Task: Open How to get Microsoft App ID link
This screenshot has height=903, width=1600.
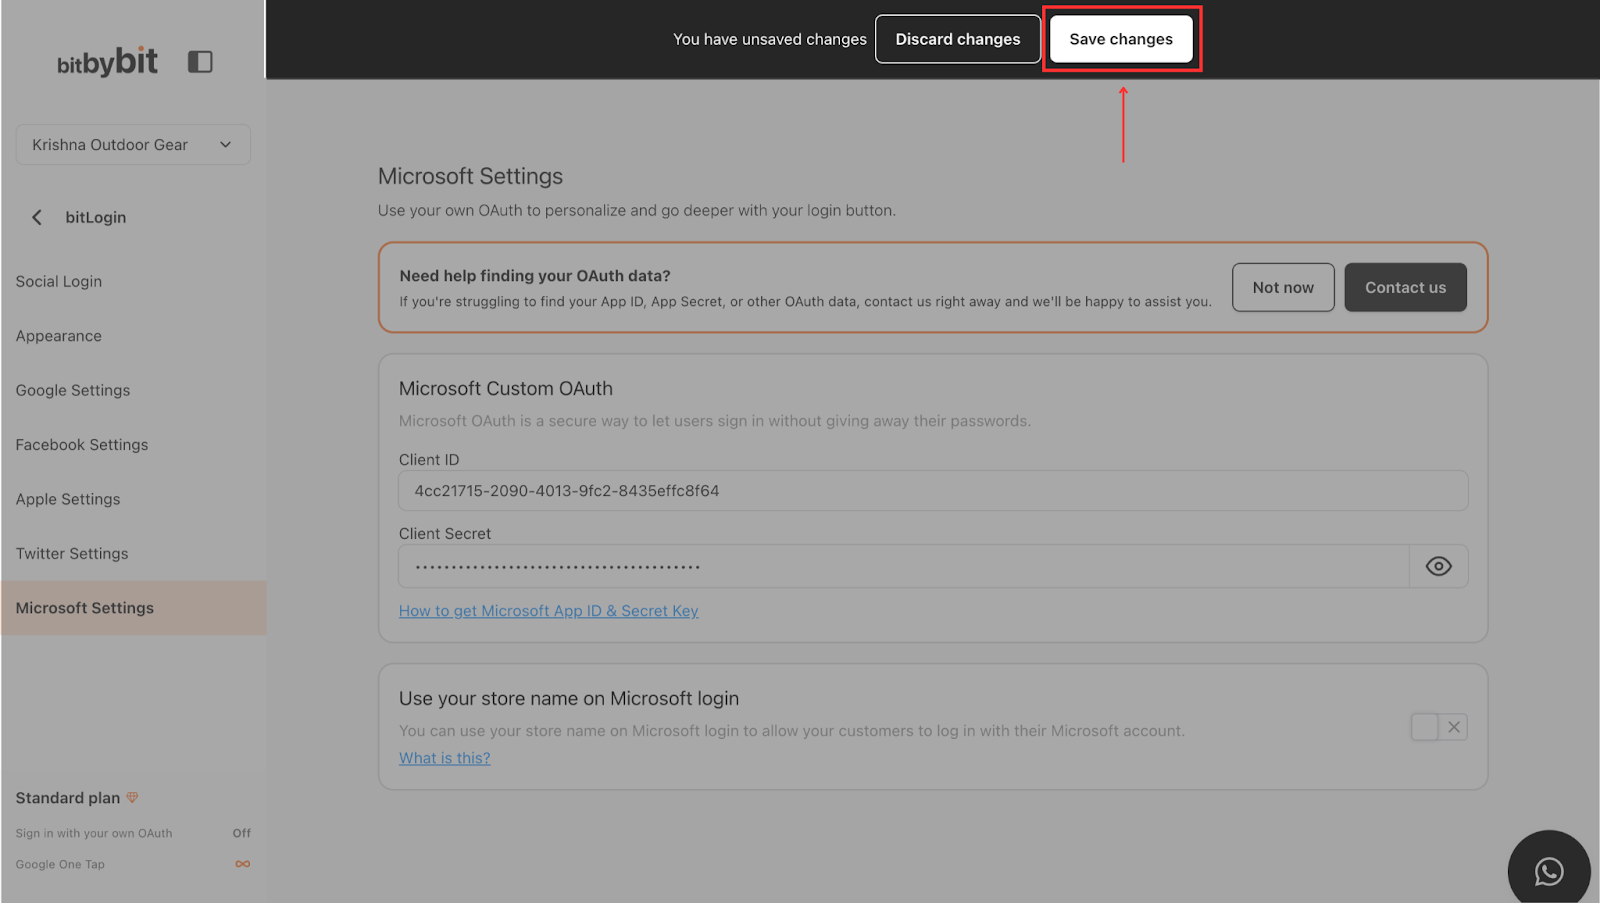Action: click(548, 611)
